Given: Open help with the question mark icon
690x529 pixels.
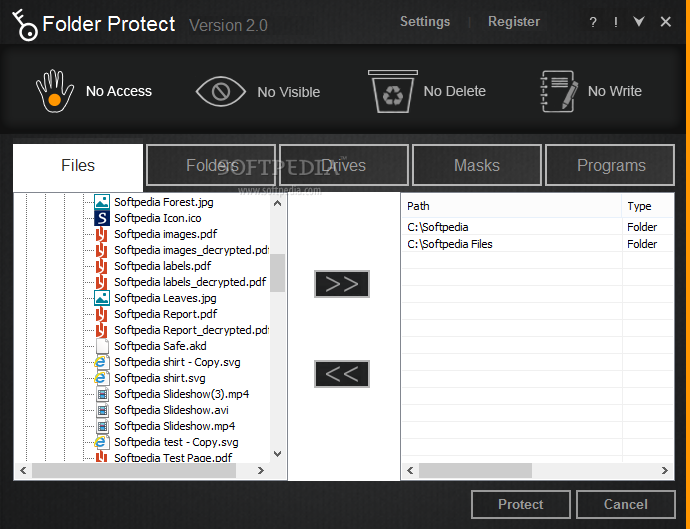Looking at the screenshot, I should pos(593,22).
